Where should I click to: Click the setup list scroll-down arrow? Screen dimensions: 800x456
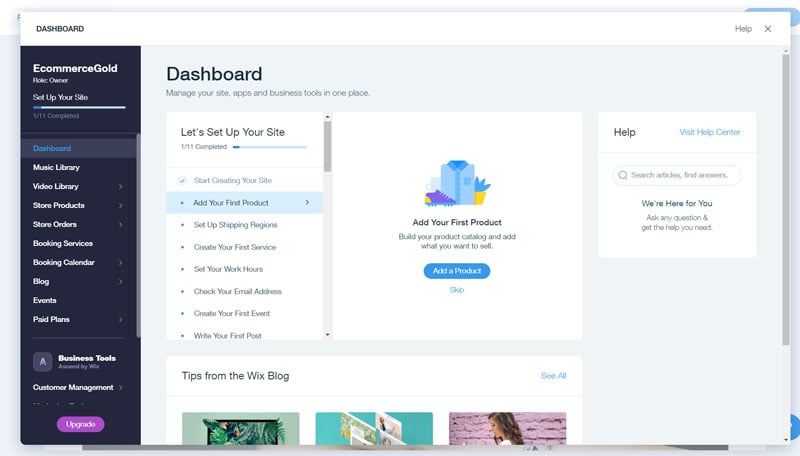pyautogui.click(x=328, y=335)
